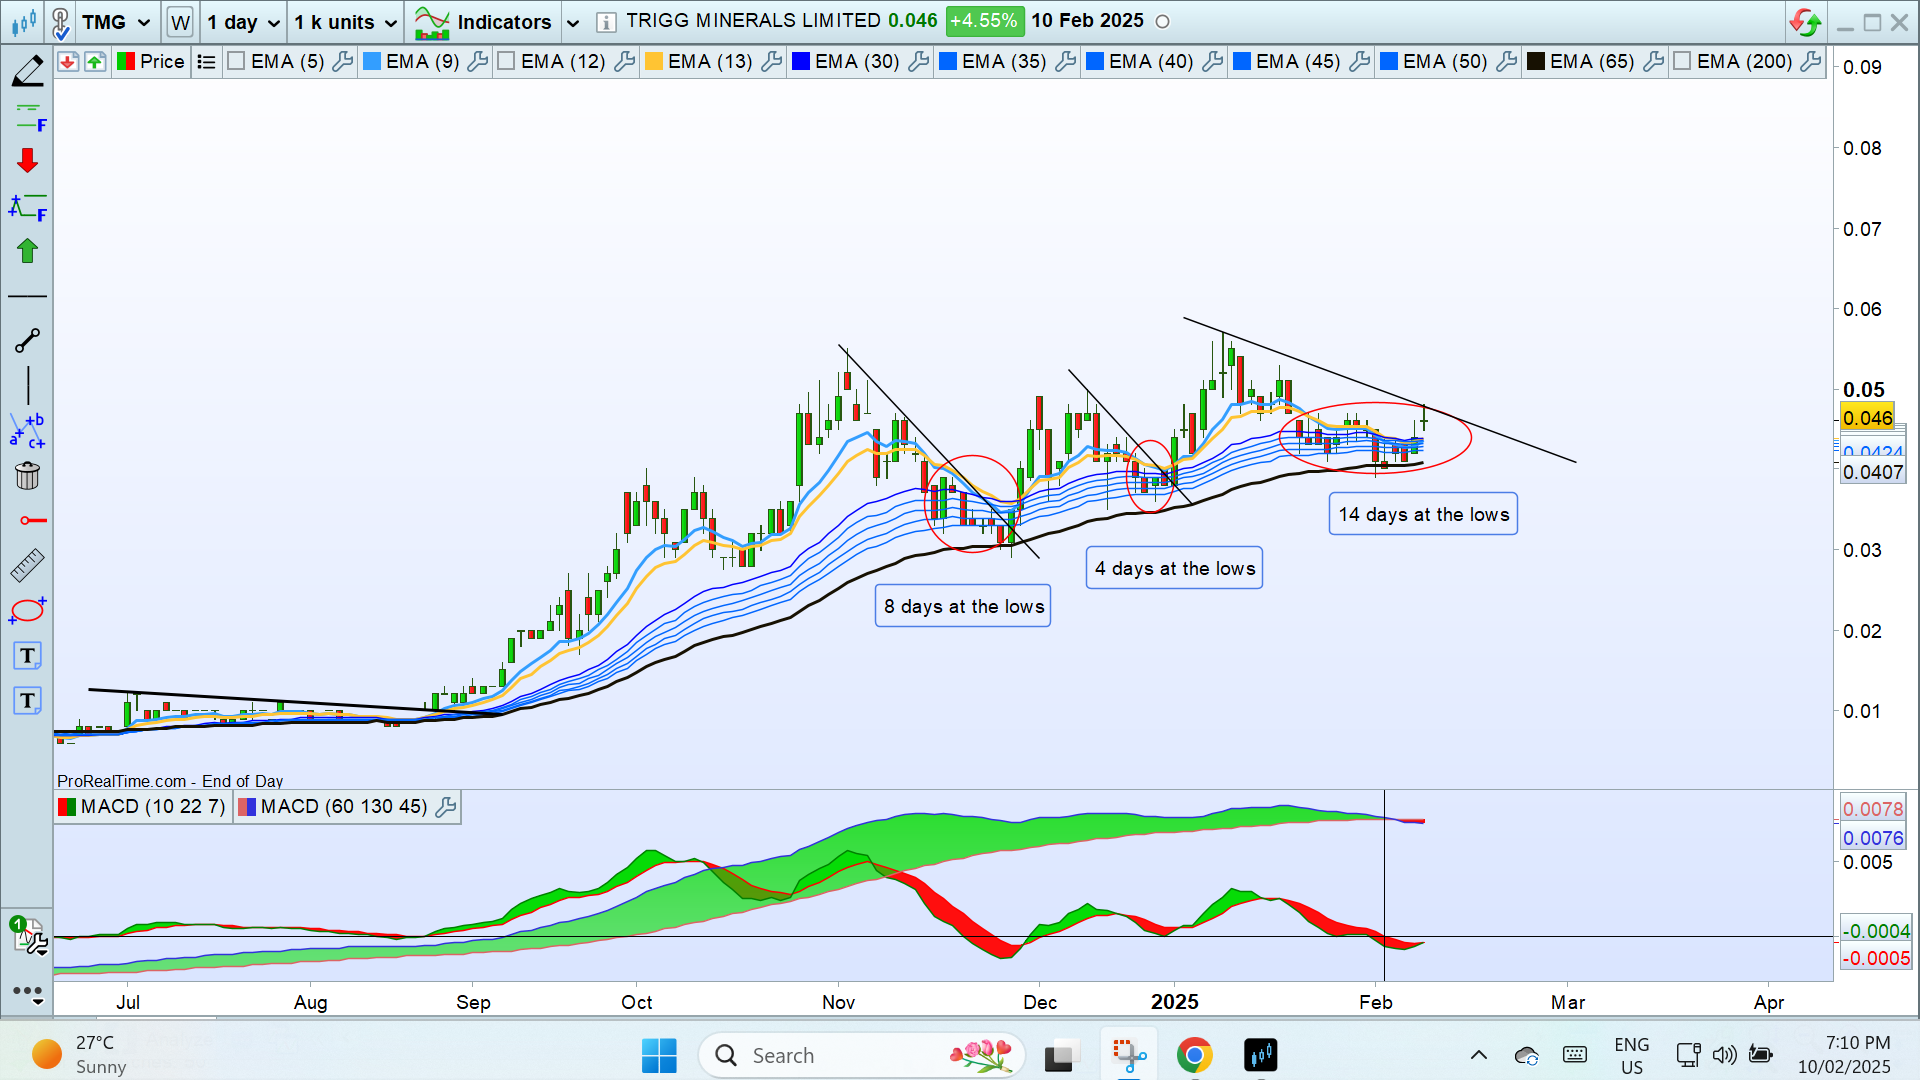Open the TMG ticker dropdown
1920x1080 pixels.
click(x=116, y=22)
